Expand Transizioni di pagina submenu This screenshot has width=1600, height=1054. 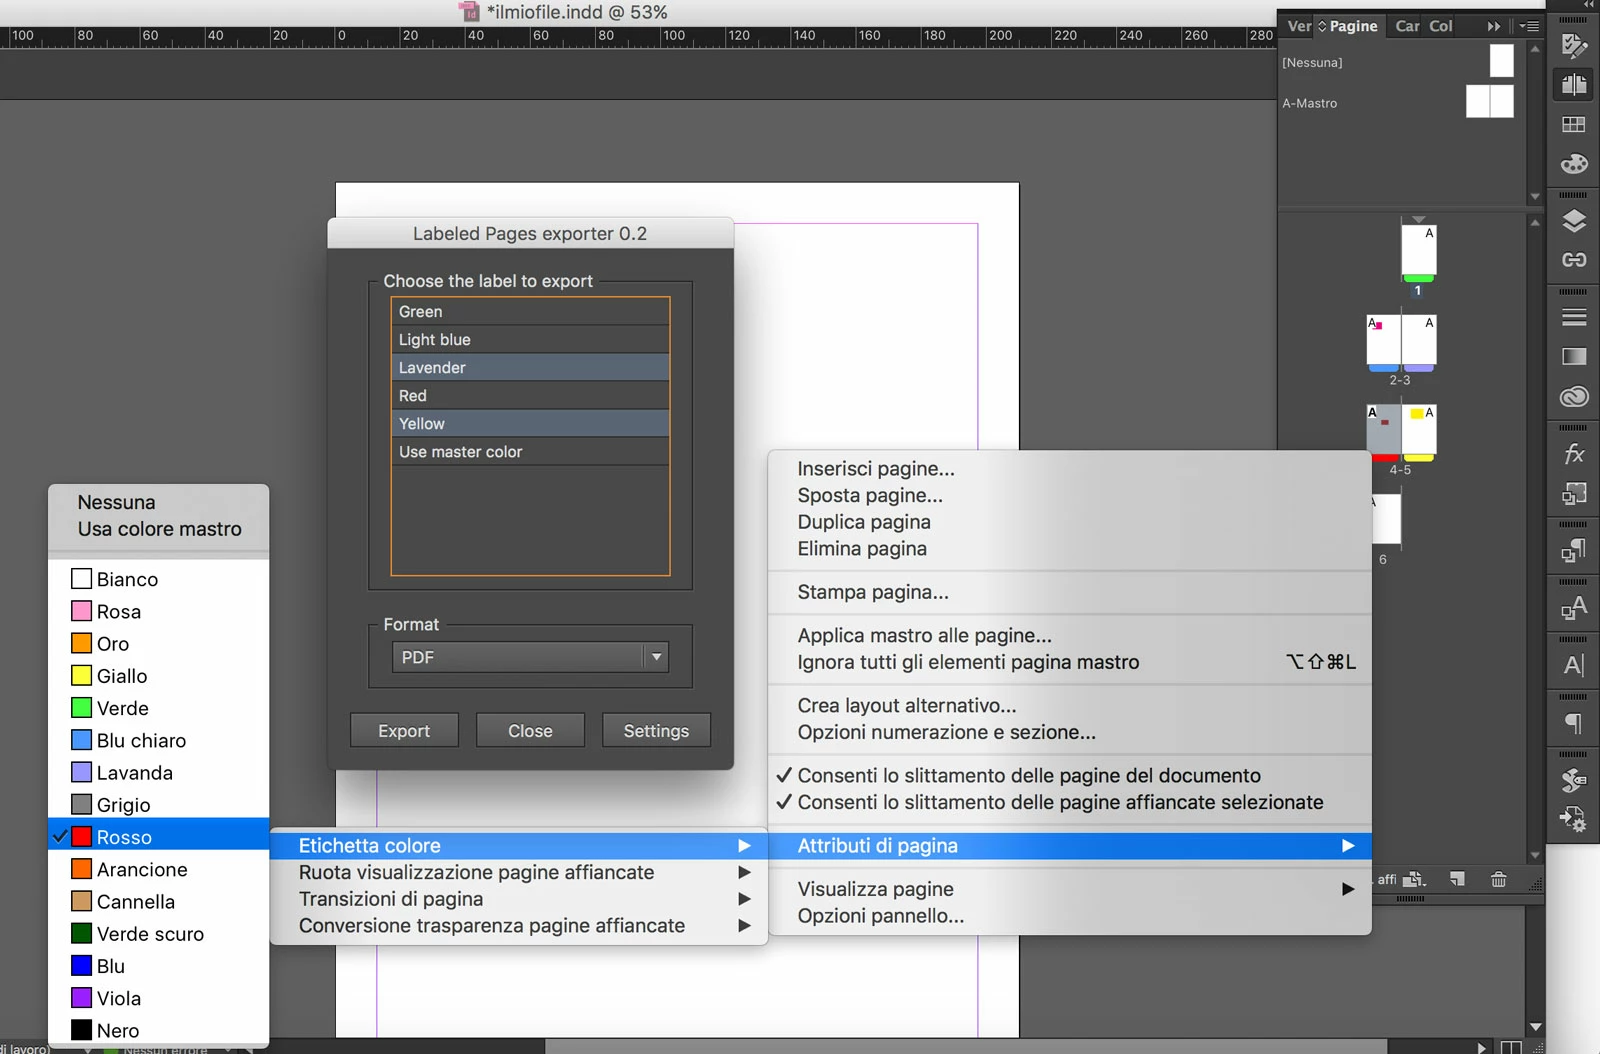click(x=519, y=899)
